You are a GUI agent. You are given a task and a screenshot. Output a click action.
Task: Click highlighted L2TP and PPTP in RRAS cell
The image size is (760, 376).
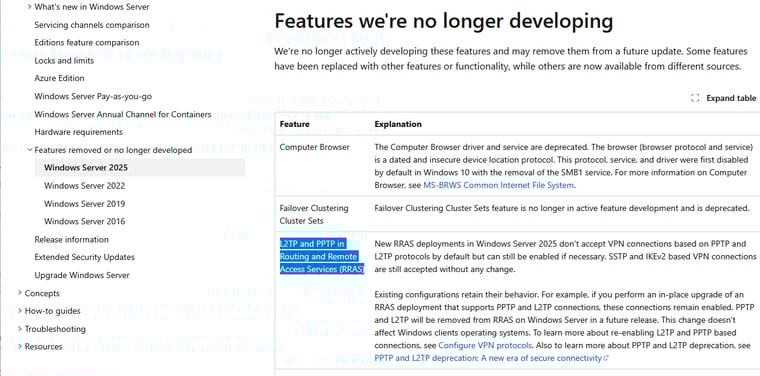(x=322, y=256)
